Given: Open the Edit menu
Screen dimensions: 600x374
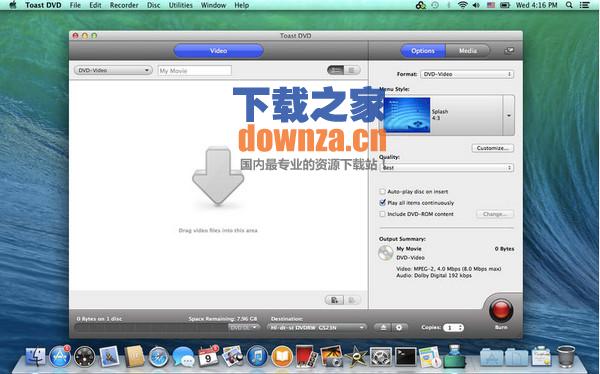Looking at the screenshot, I should (x=95, y=5).
